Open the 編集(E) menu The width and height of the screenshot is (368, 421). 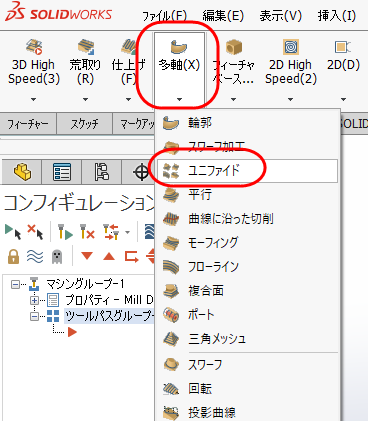coord(223,16)
